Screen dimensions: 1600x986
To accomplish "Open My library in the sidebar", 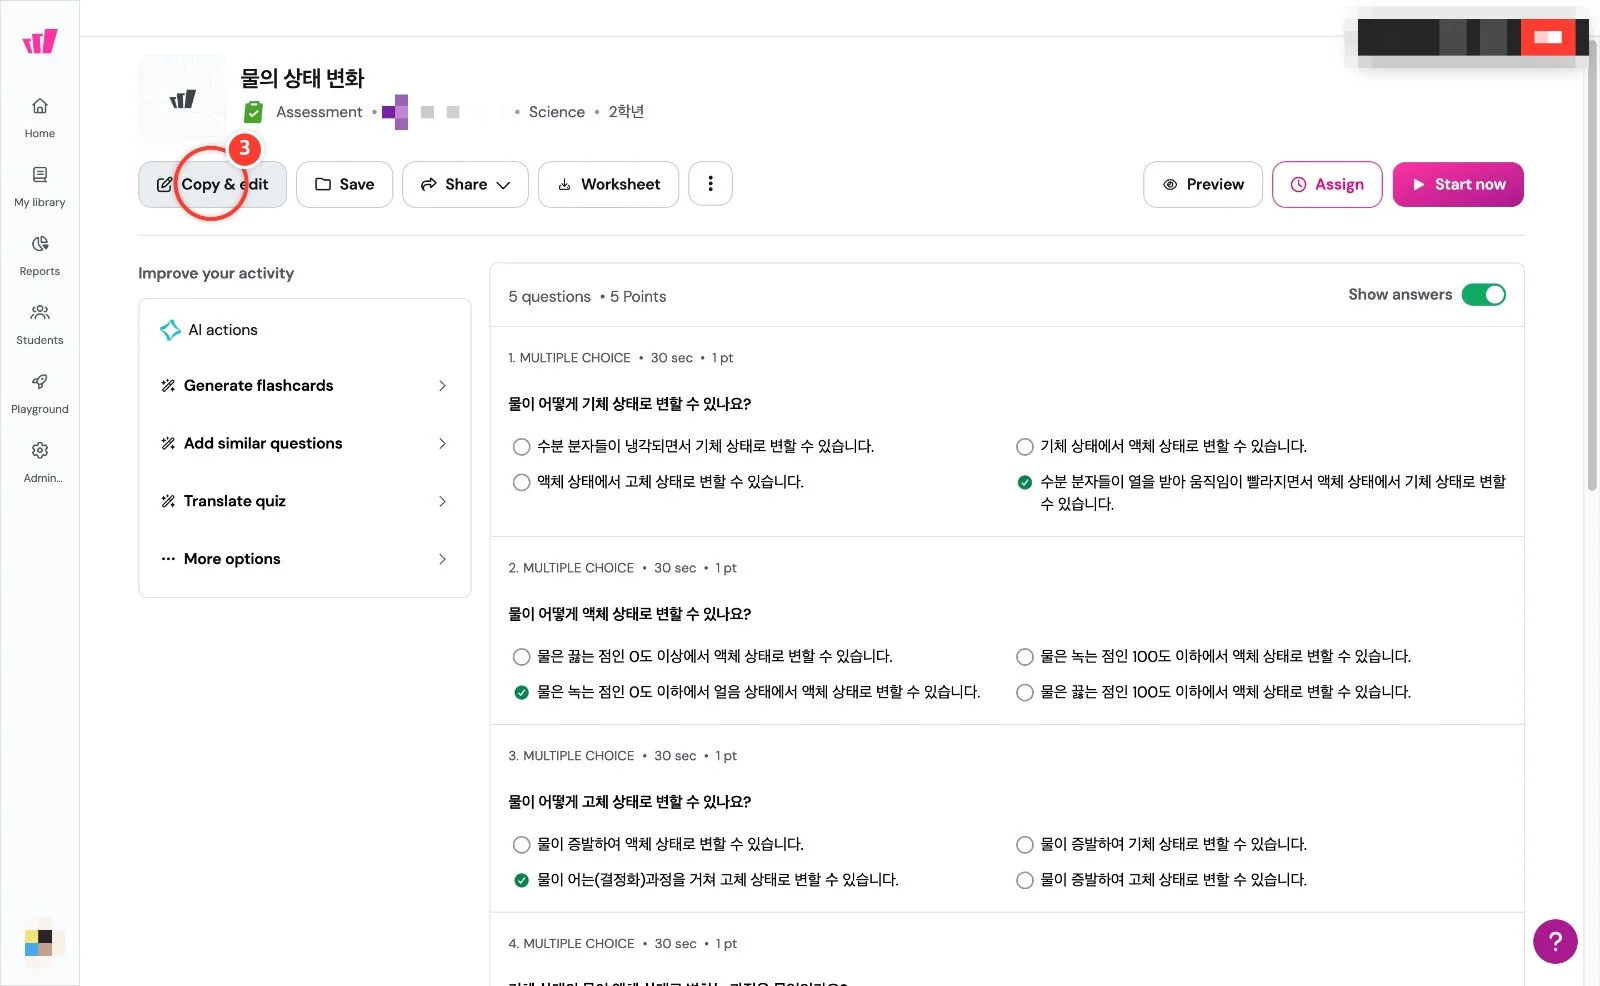I will coord(40,187).
